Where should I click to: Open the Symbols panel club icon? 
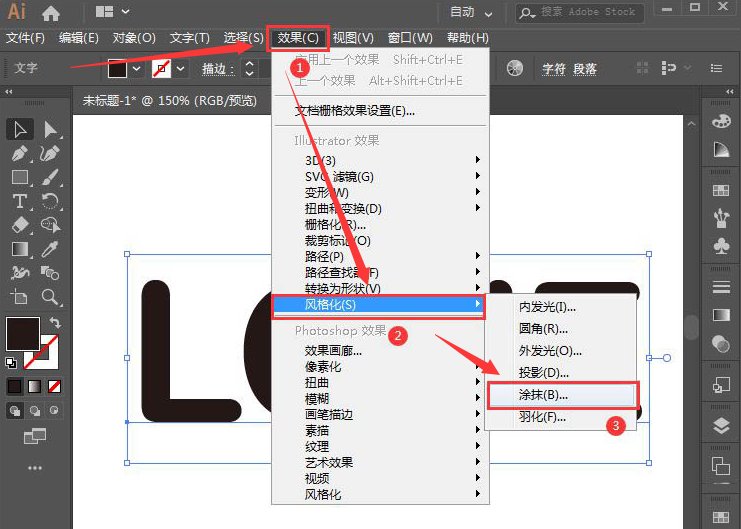(x=721, y=246)
